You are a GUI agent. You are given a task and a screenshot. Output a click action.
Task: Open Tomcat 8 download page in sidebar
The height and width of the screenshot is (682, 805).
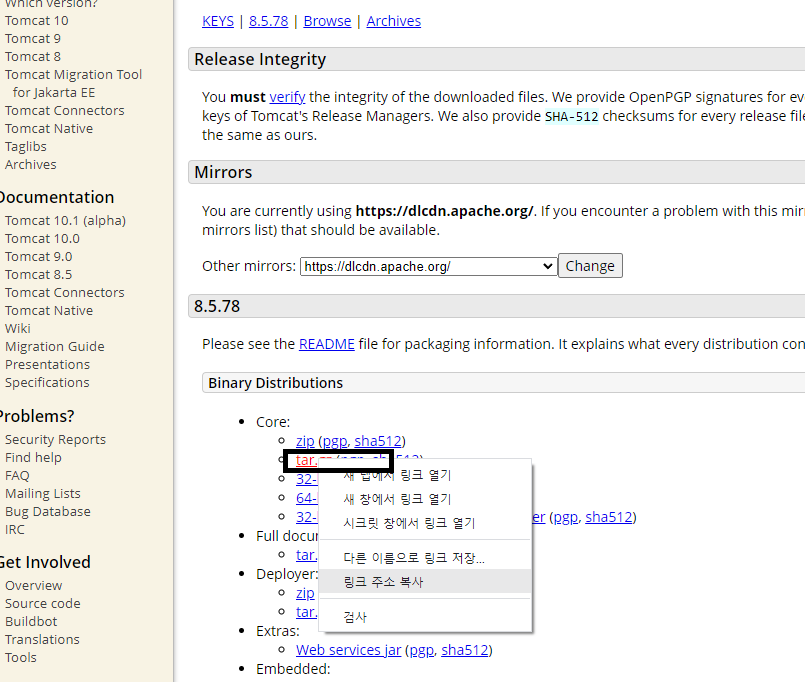(33, 56)
